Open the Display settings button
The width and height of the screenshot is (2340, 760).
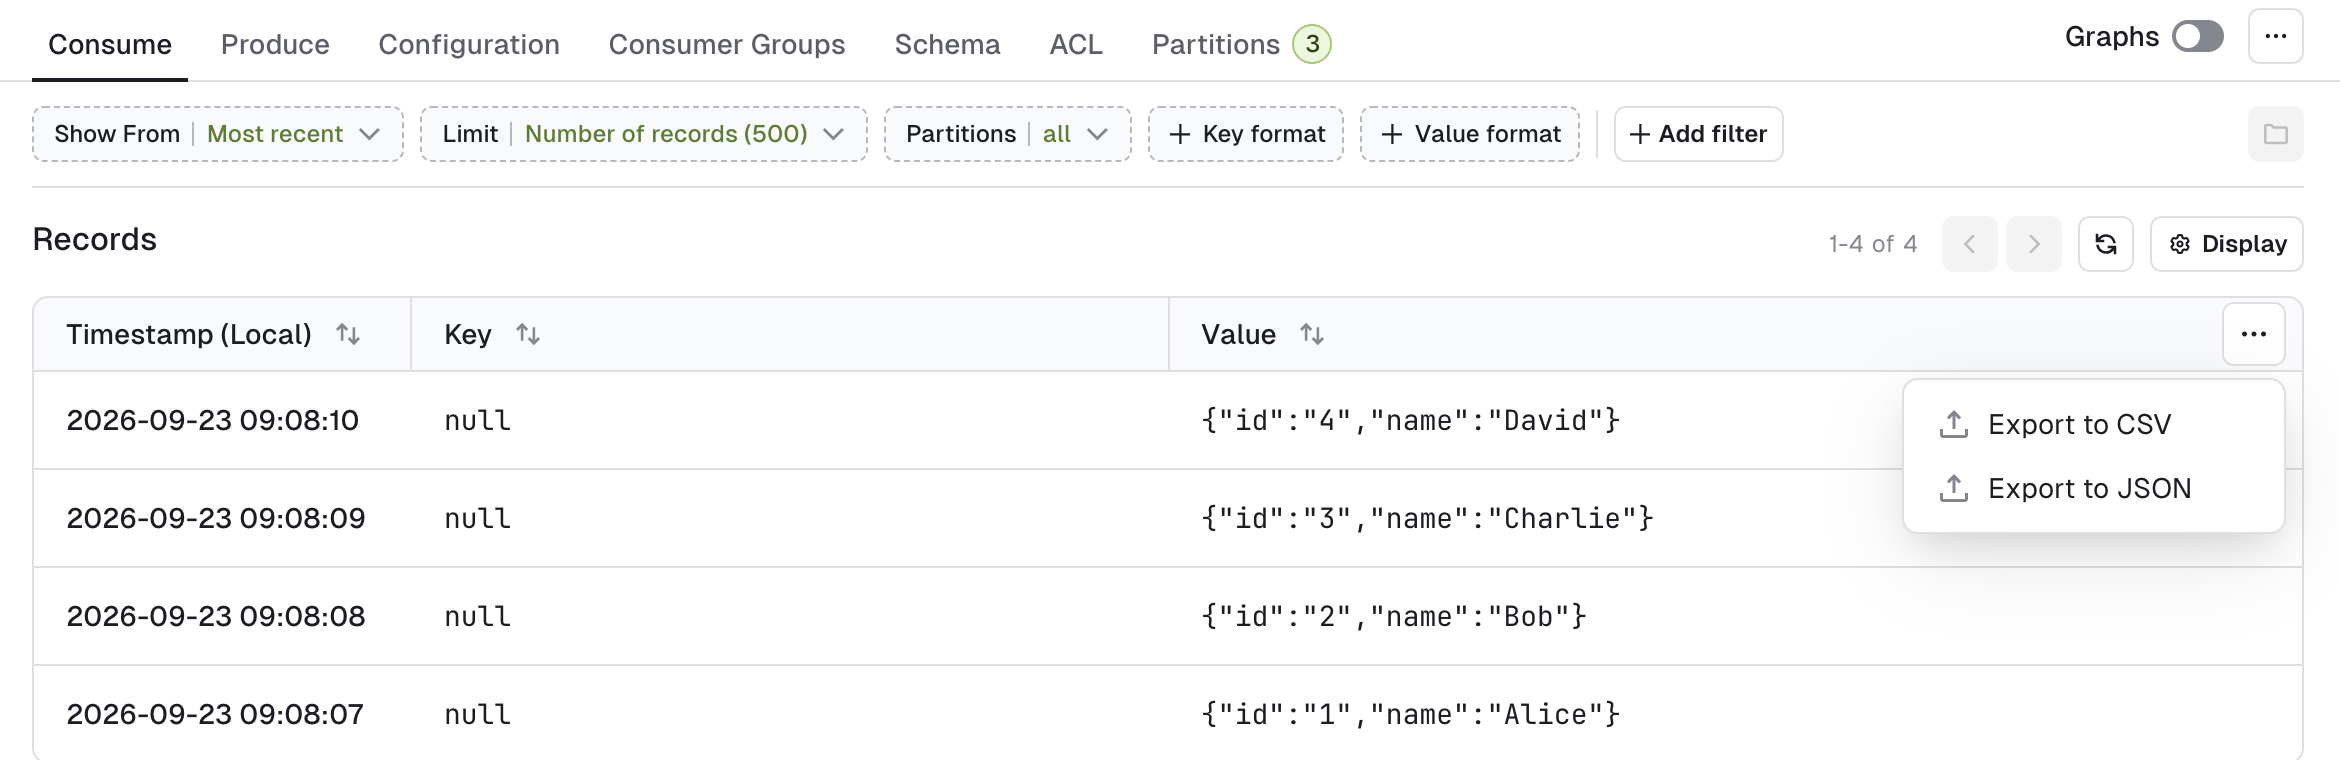(2226, 244)
